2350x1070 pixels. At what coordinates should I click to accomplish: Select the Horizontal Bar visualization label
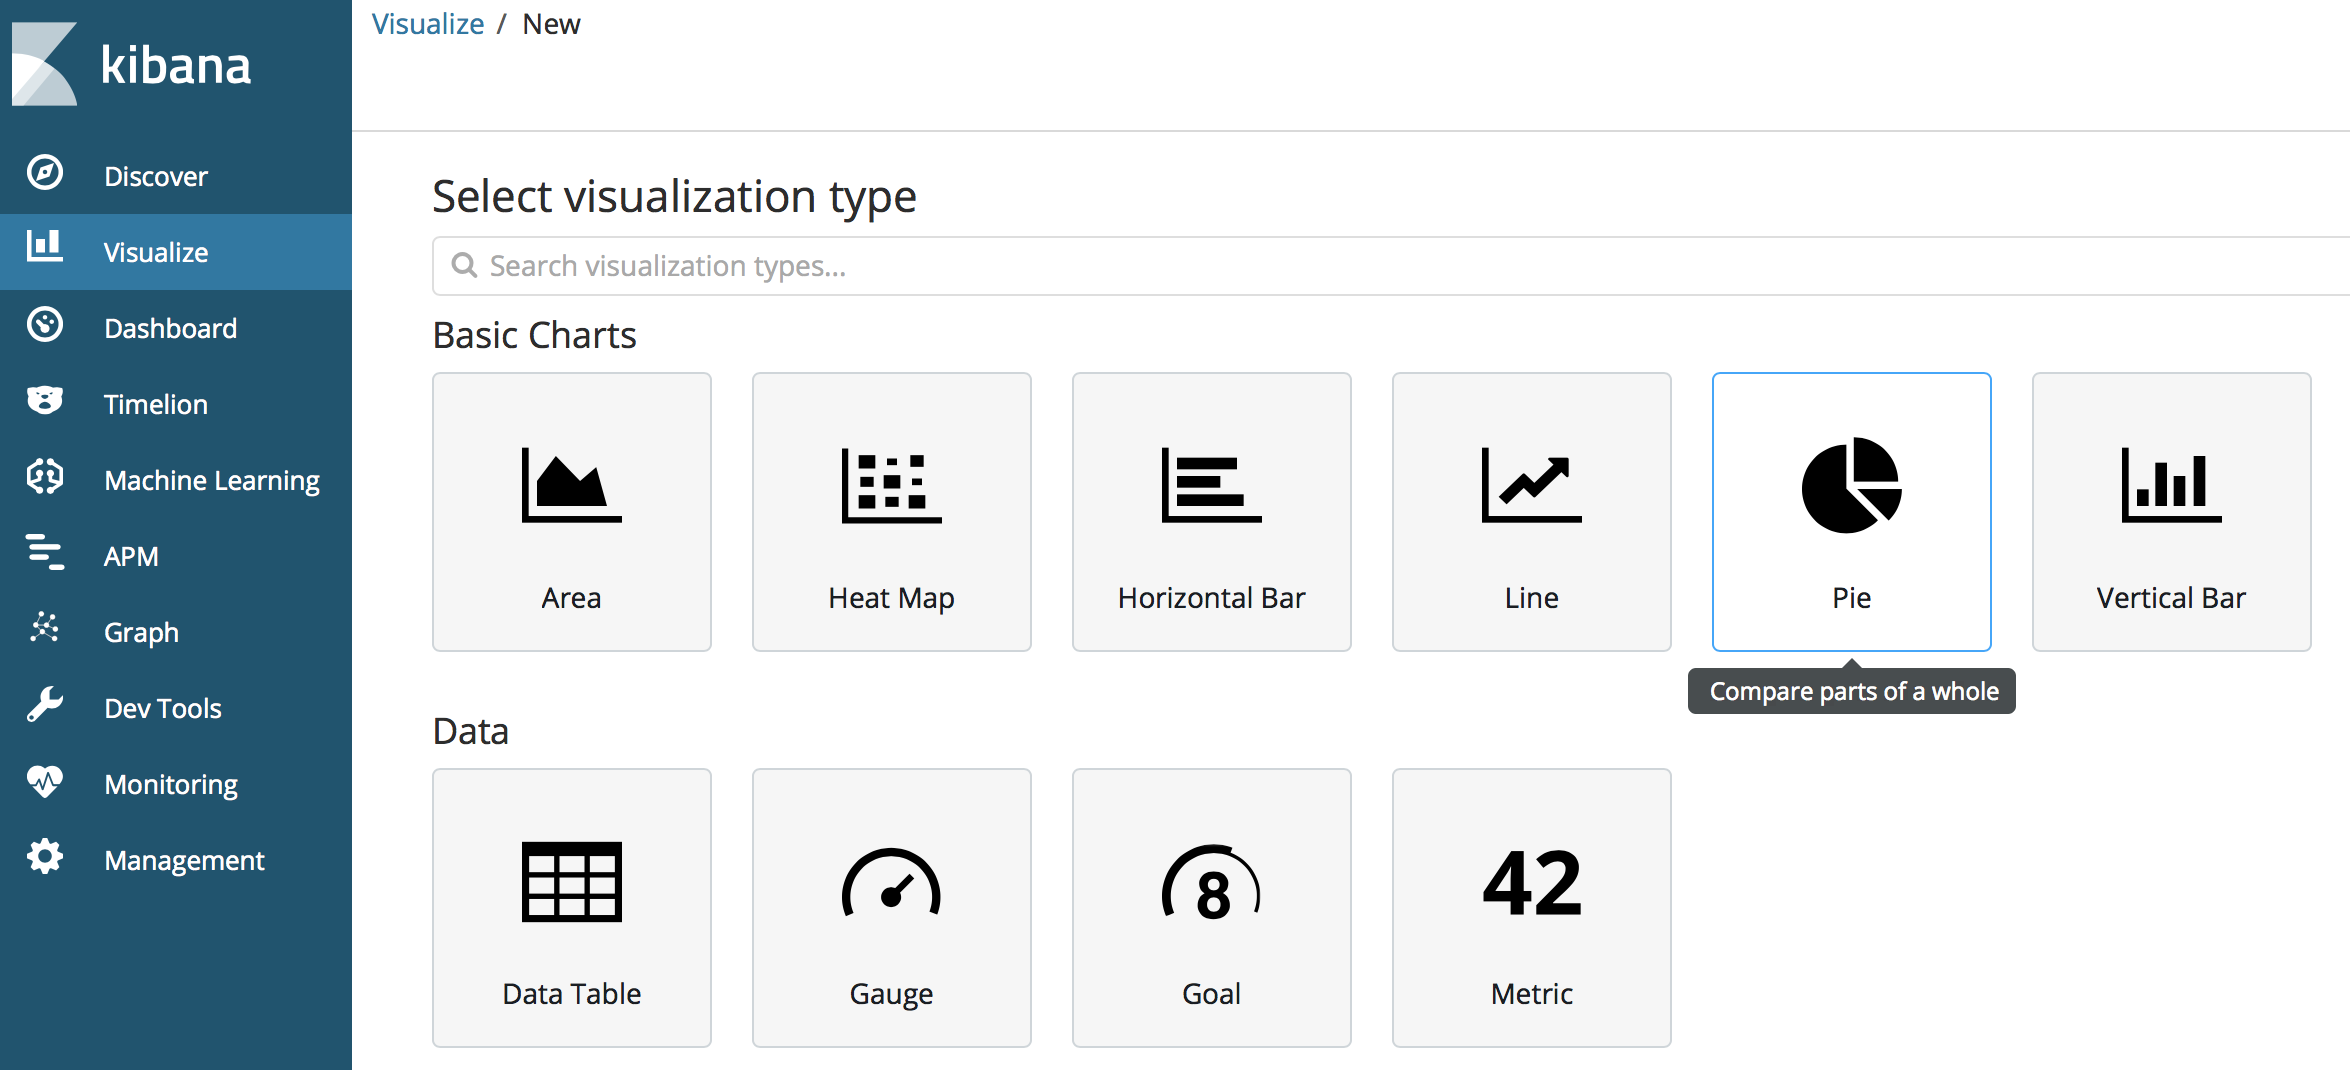1211,598
